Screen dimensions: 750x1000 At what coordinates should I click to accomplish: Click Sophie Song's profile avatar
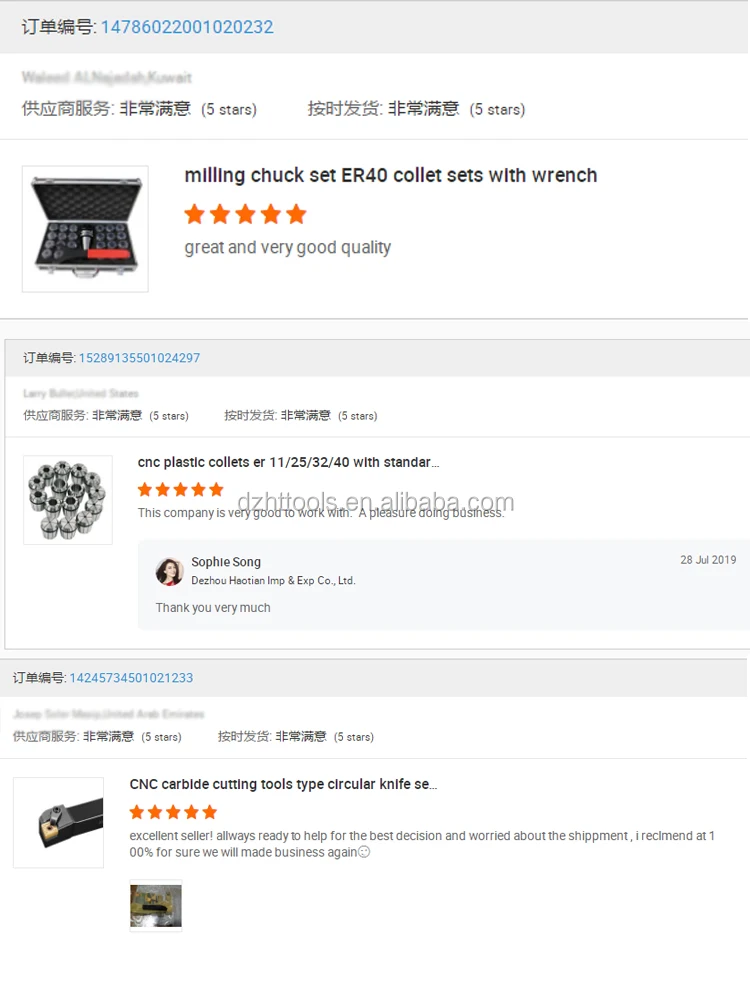170,571
